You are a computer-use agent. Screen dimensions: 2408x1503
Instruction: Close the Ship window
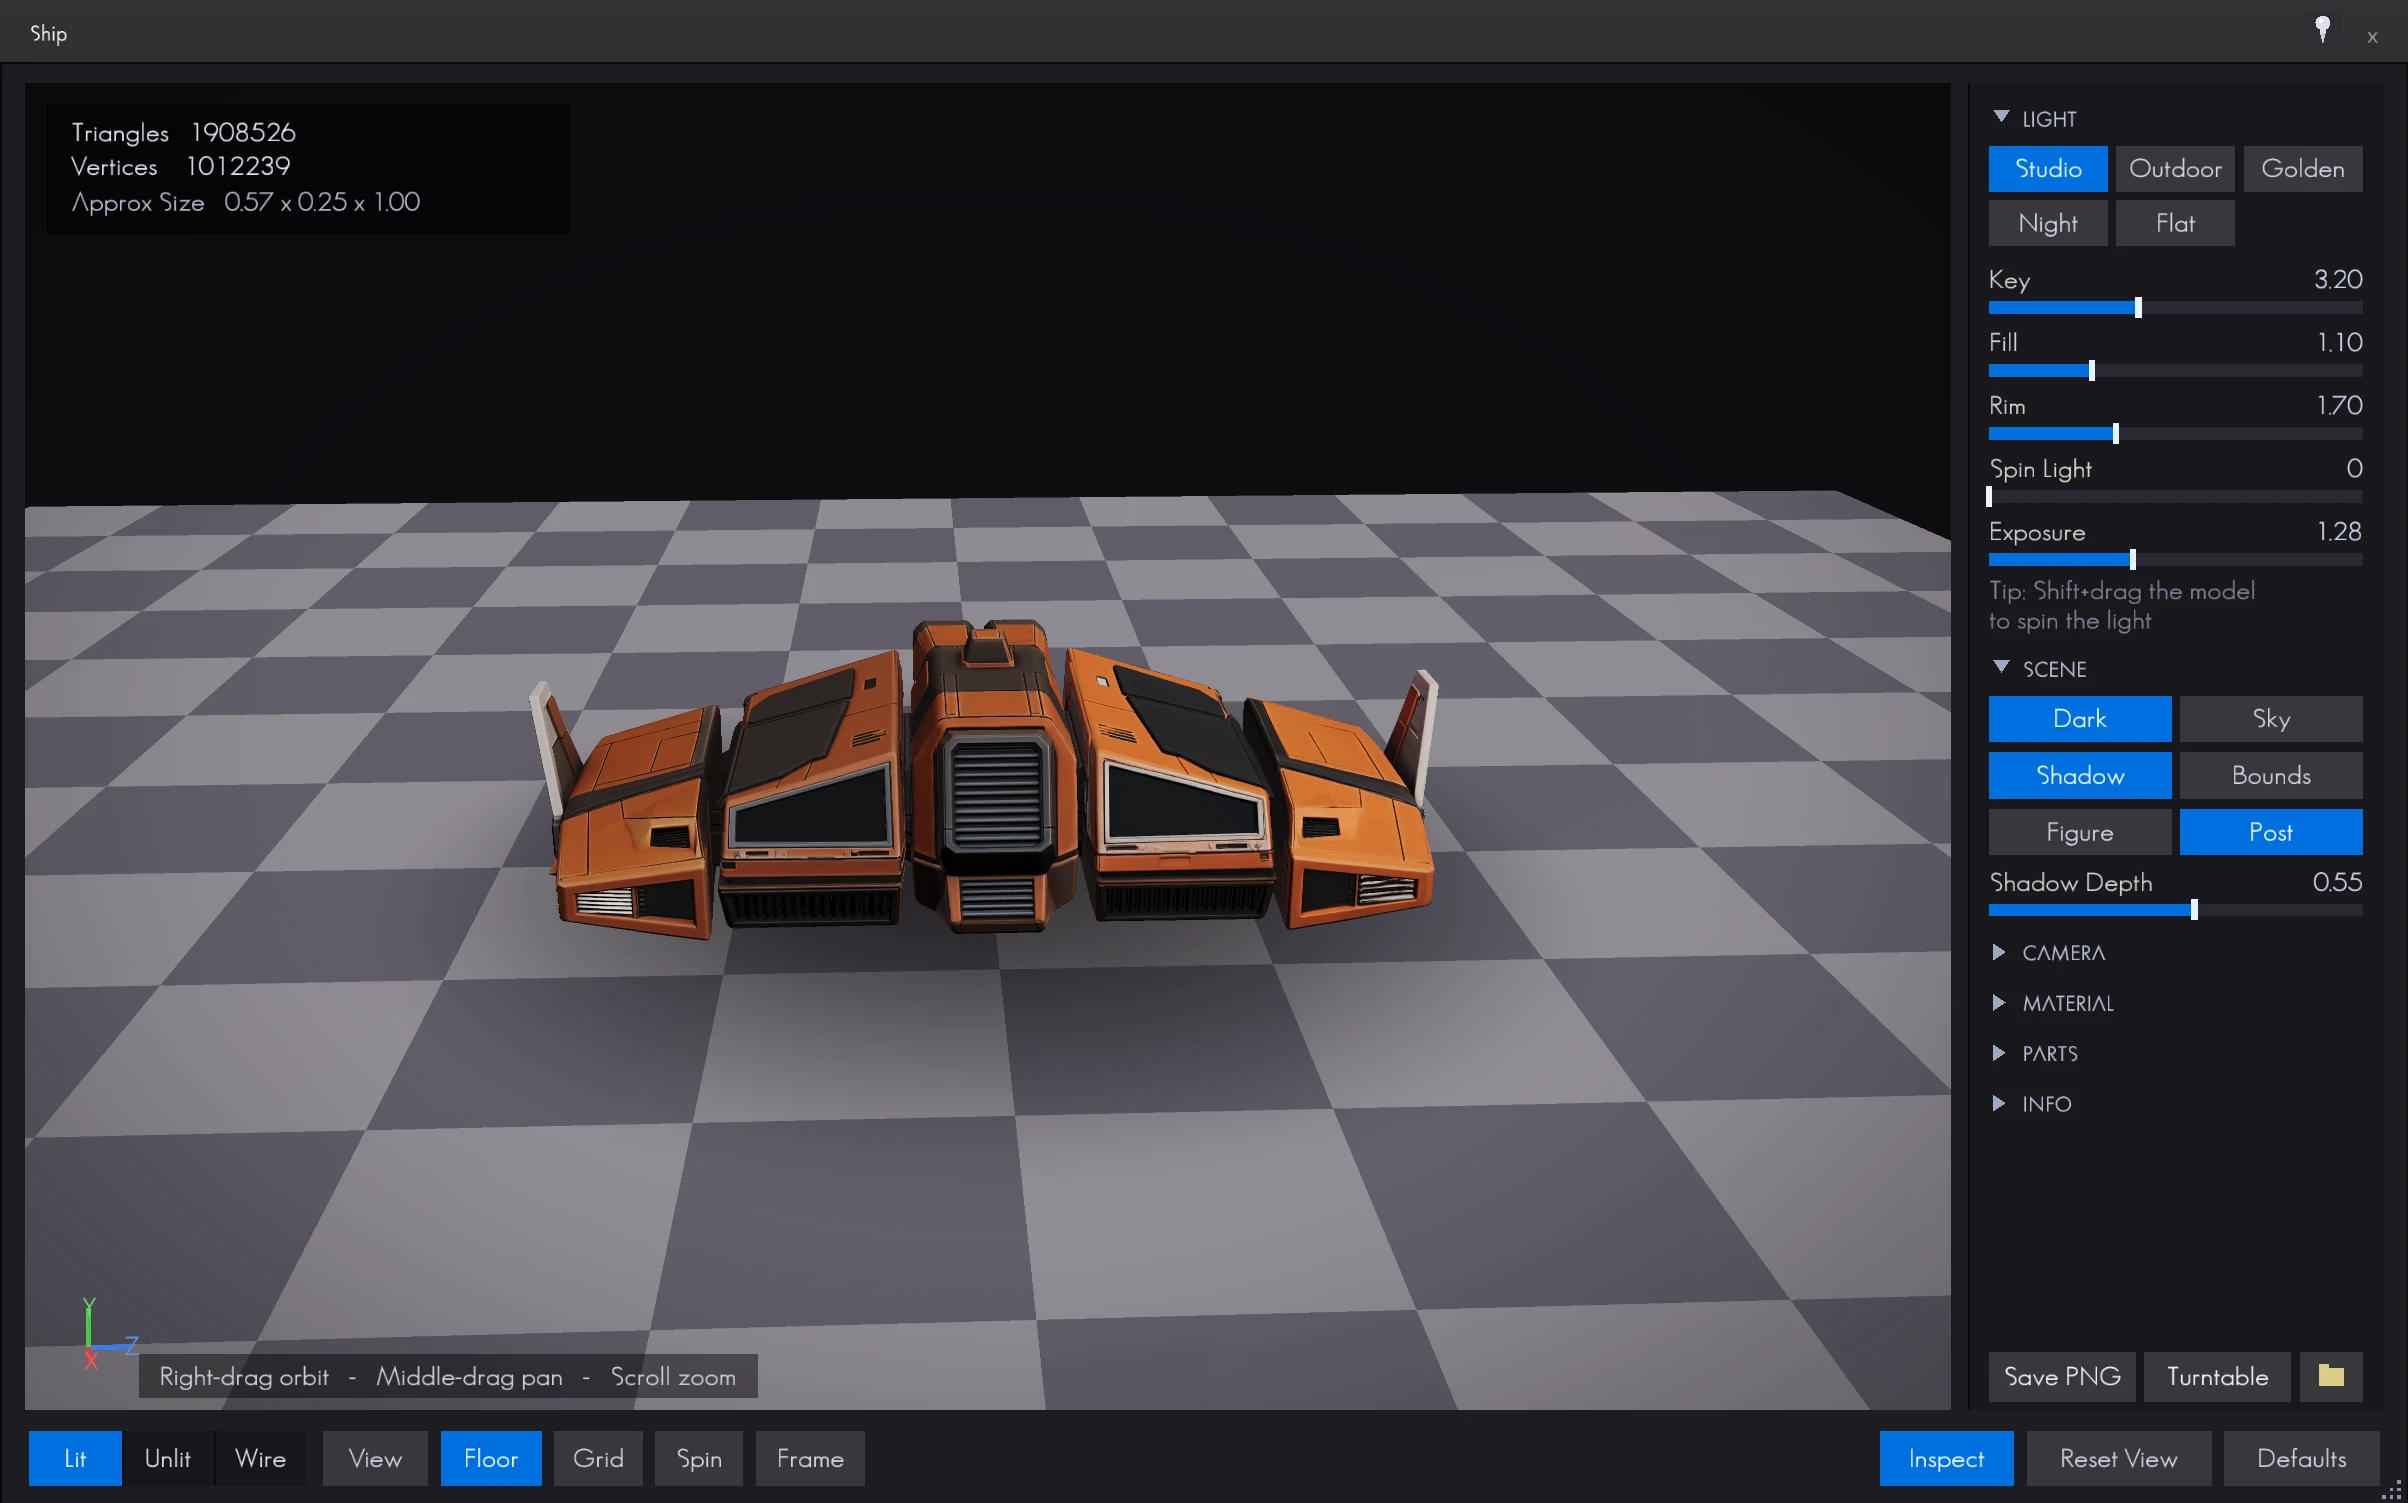2372,37
